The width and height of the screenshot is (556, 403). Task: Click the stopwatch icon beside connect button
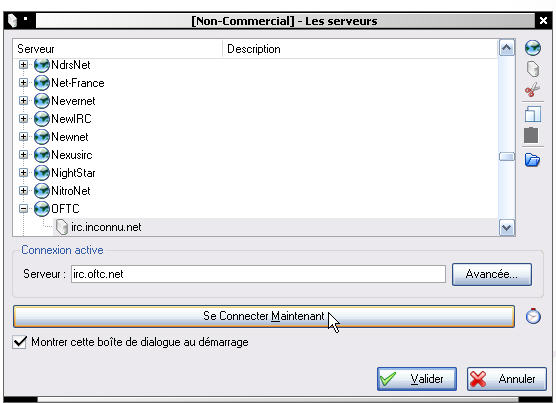coord(533,316)
